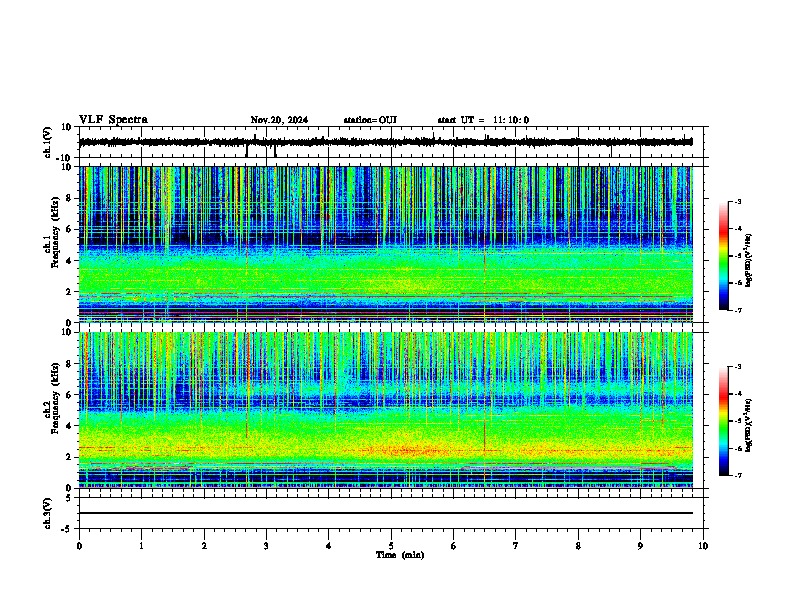Image resolution: width=792 pixels, height=612 pixels.
Task: Click the ch.1 frequency axis "4" tick
Action: pos(69,261)
